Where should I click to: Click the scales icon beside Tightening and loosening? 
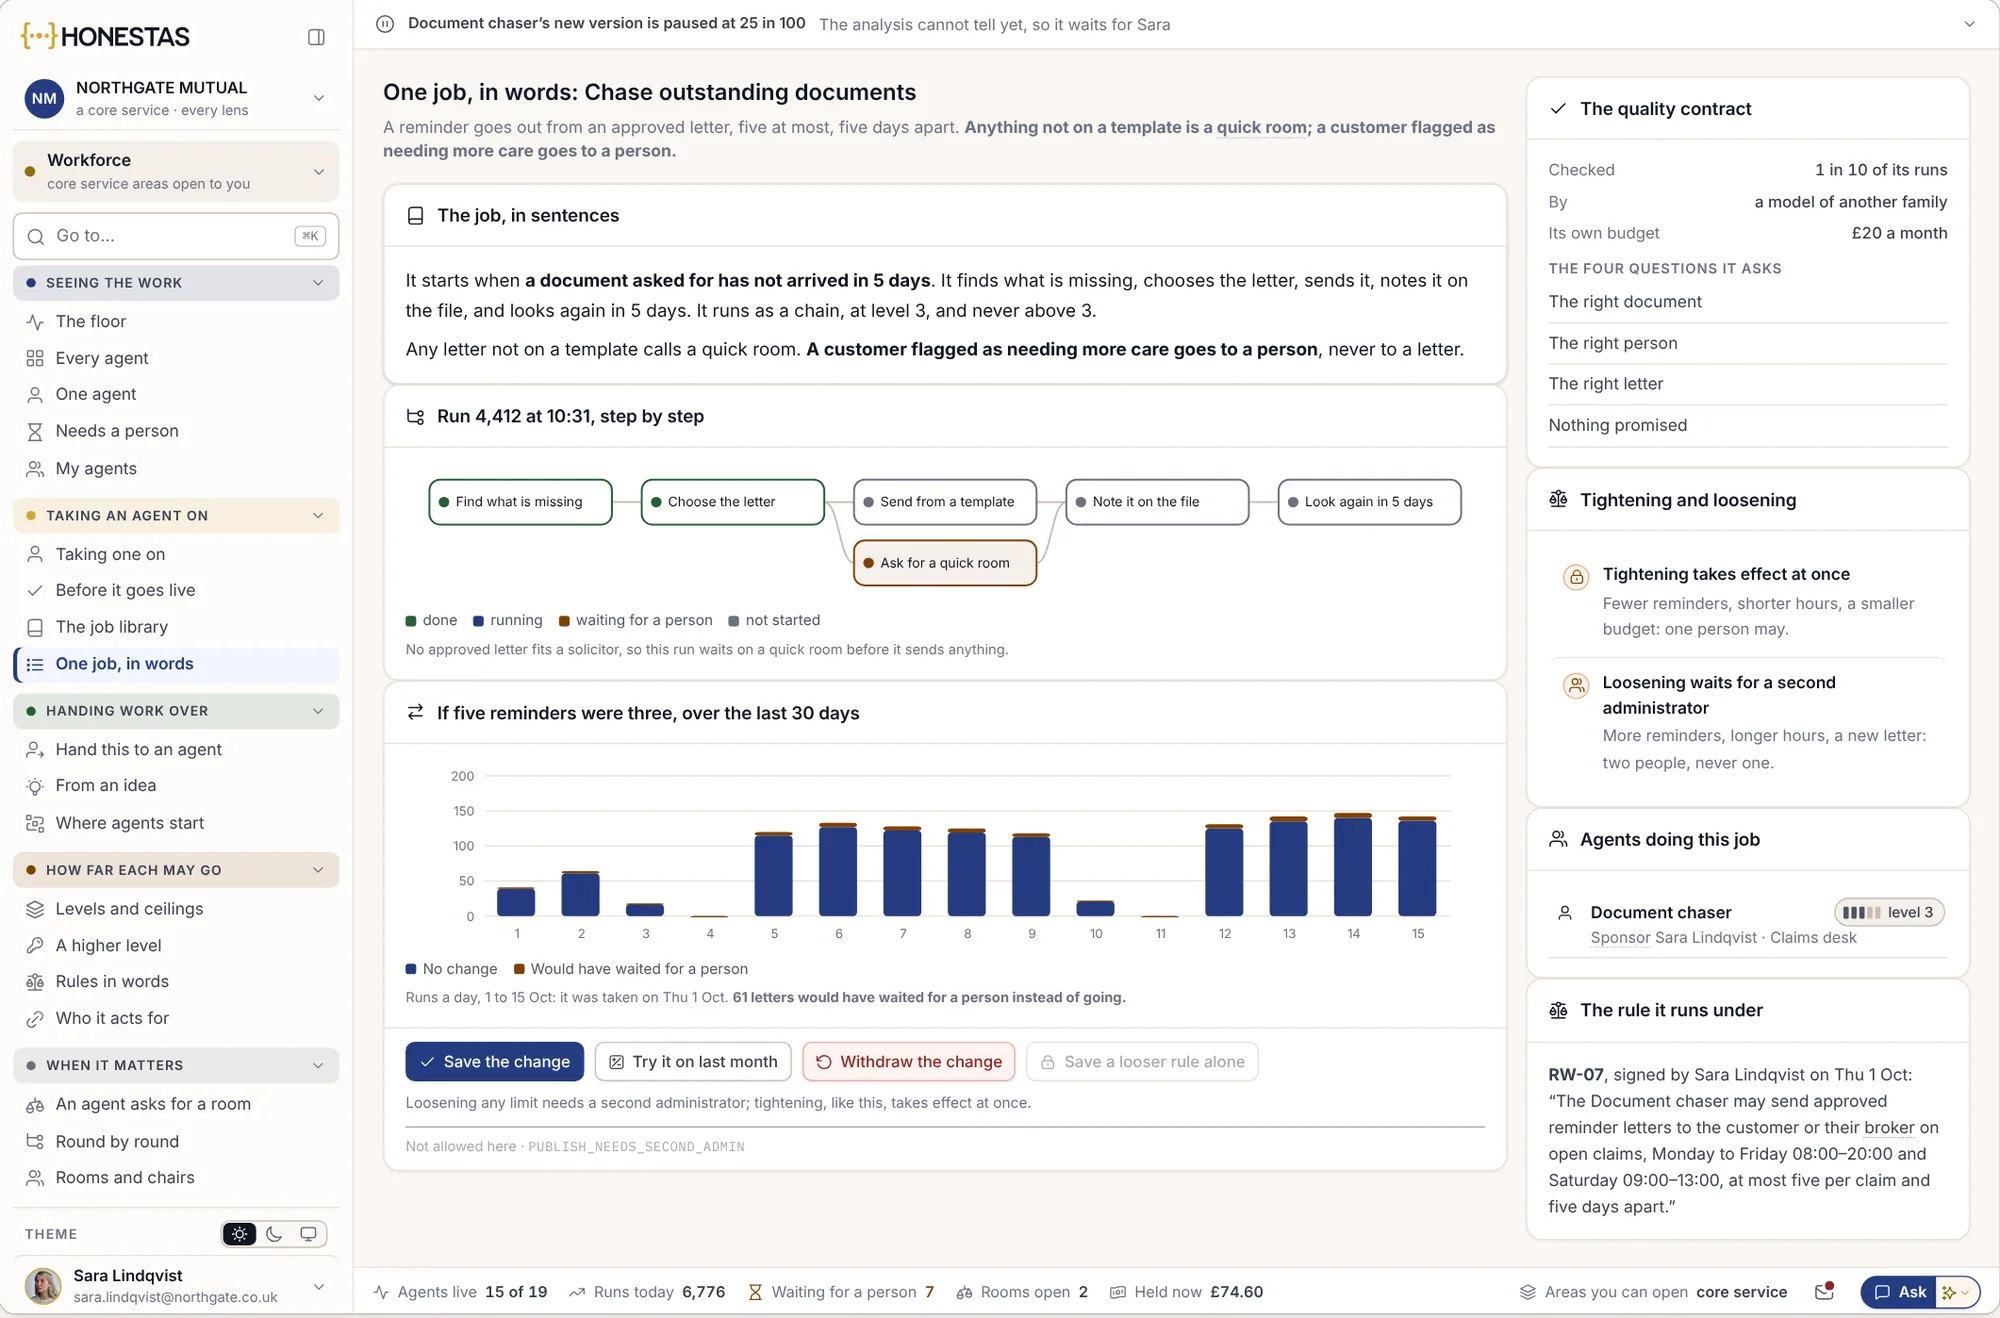[1558, 499]
